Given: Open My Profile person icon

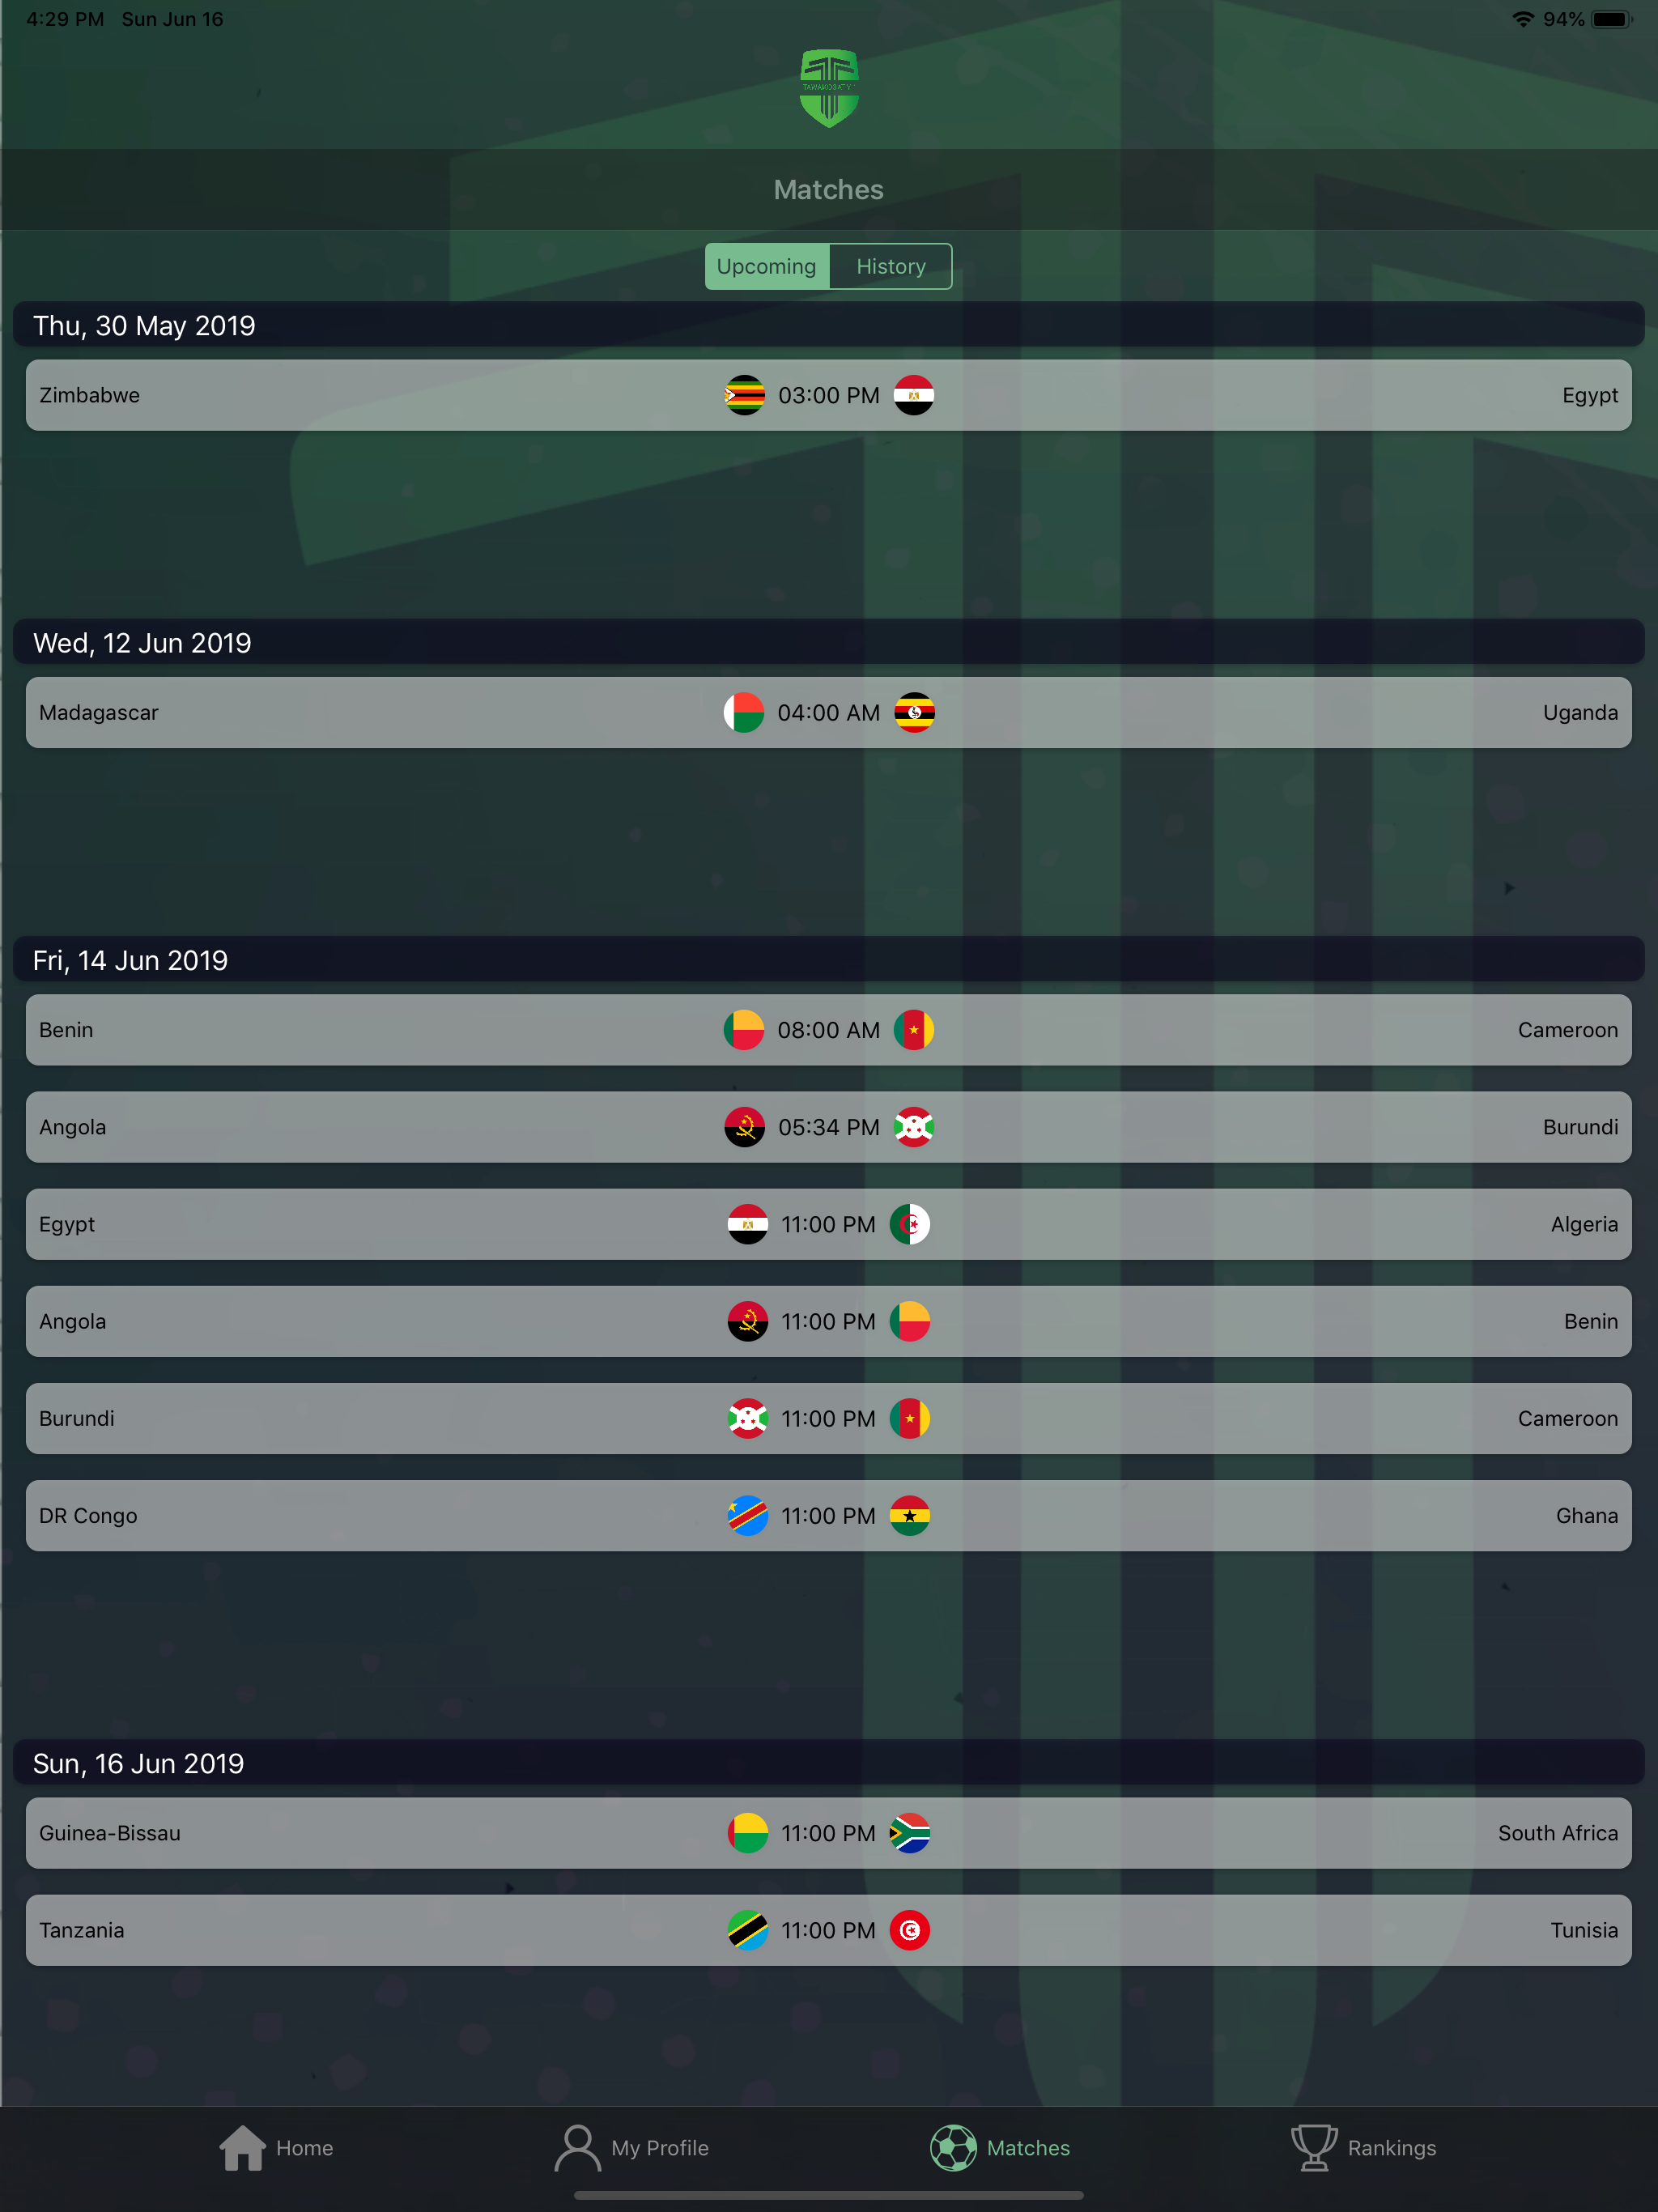Looking at the screenshot, I should (x=577, y=2148).
